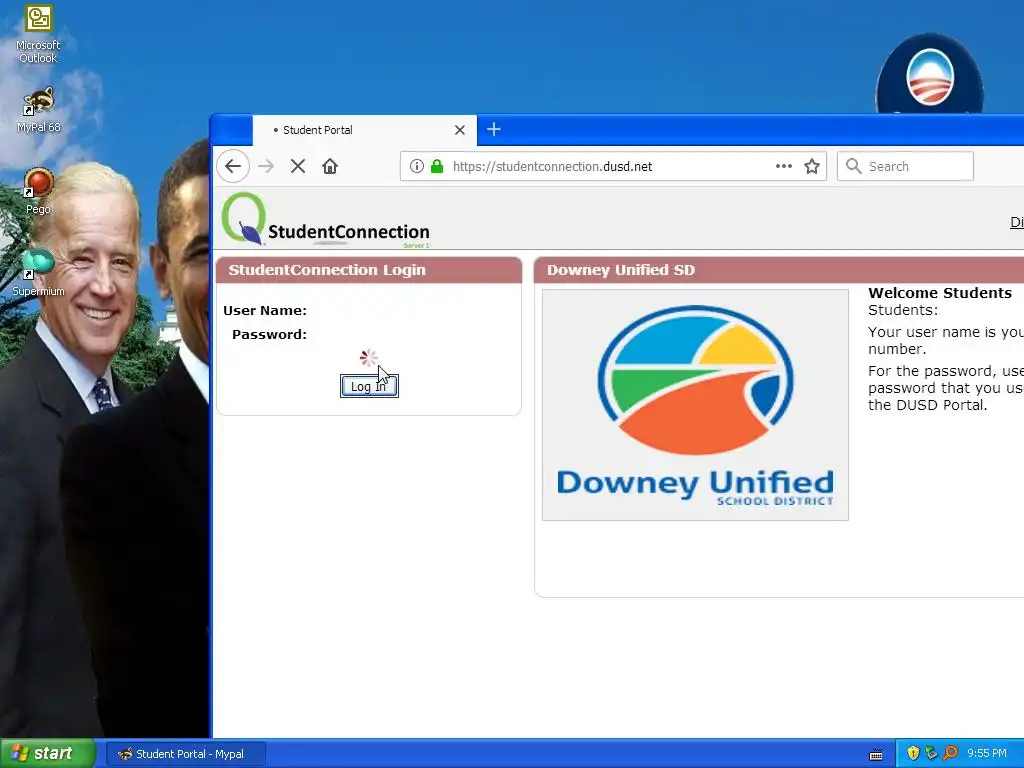Click the 9:55 PM system clock
Image resolution: width=1024 pixels, height=768 pixels.
tap(987, 754)
